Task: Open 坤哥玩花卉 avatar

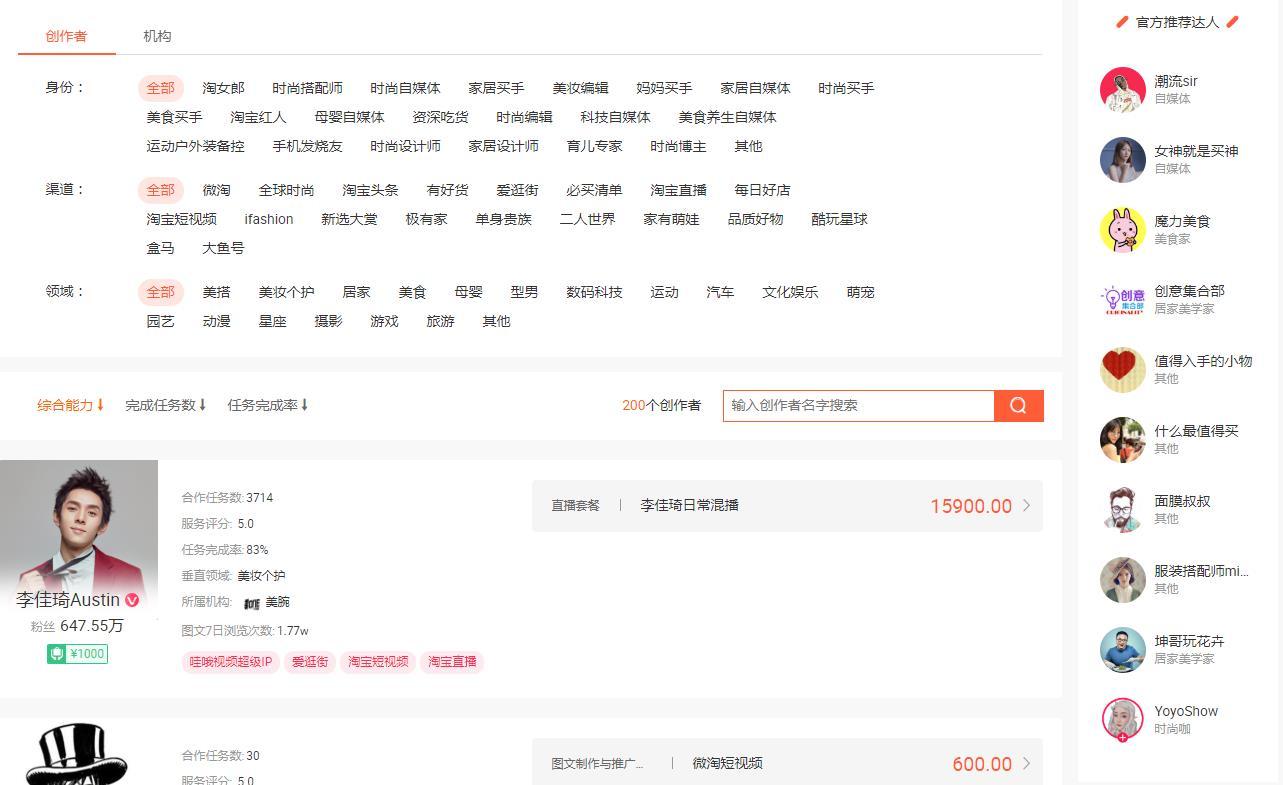Action: point(1122,650)
